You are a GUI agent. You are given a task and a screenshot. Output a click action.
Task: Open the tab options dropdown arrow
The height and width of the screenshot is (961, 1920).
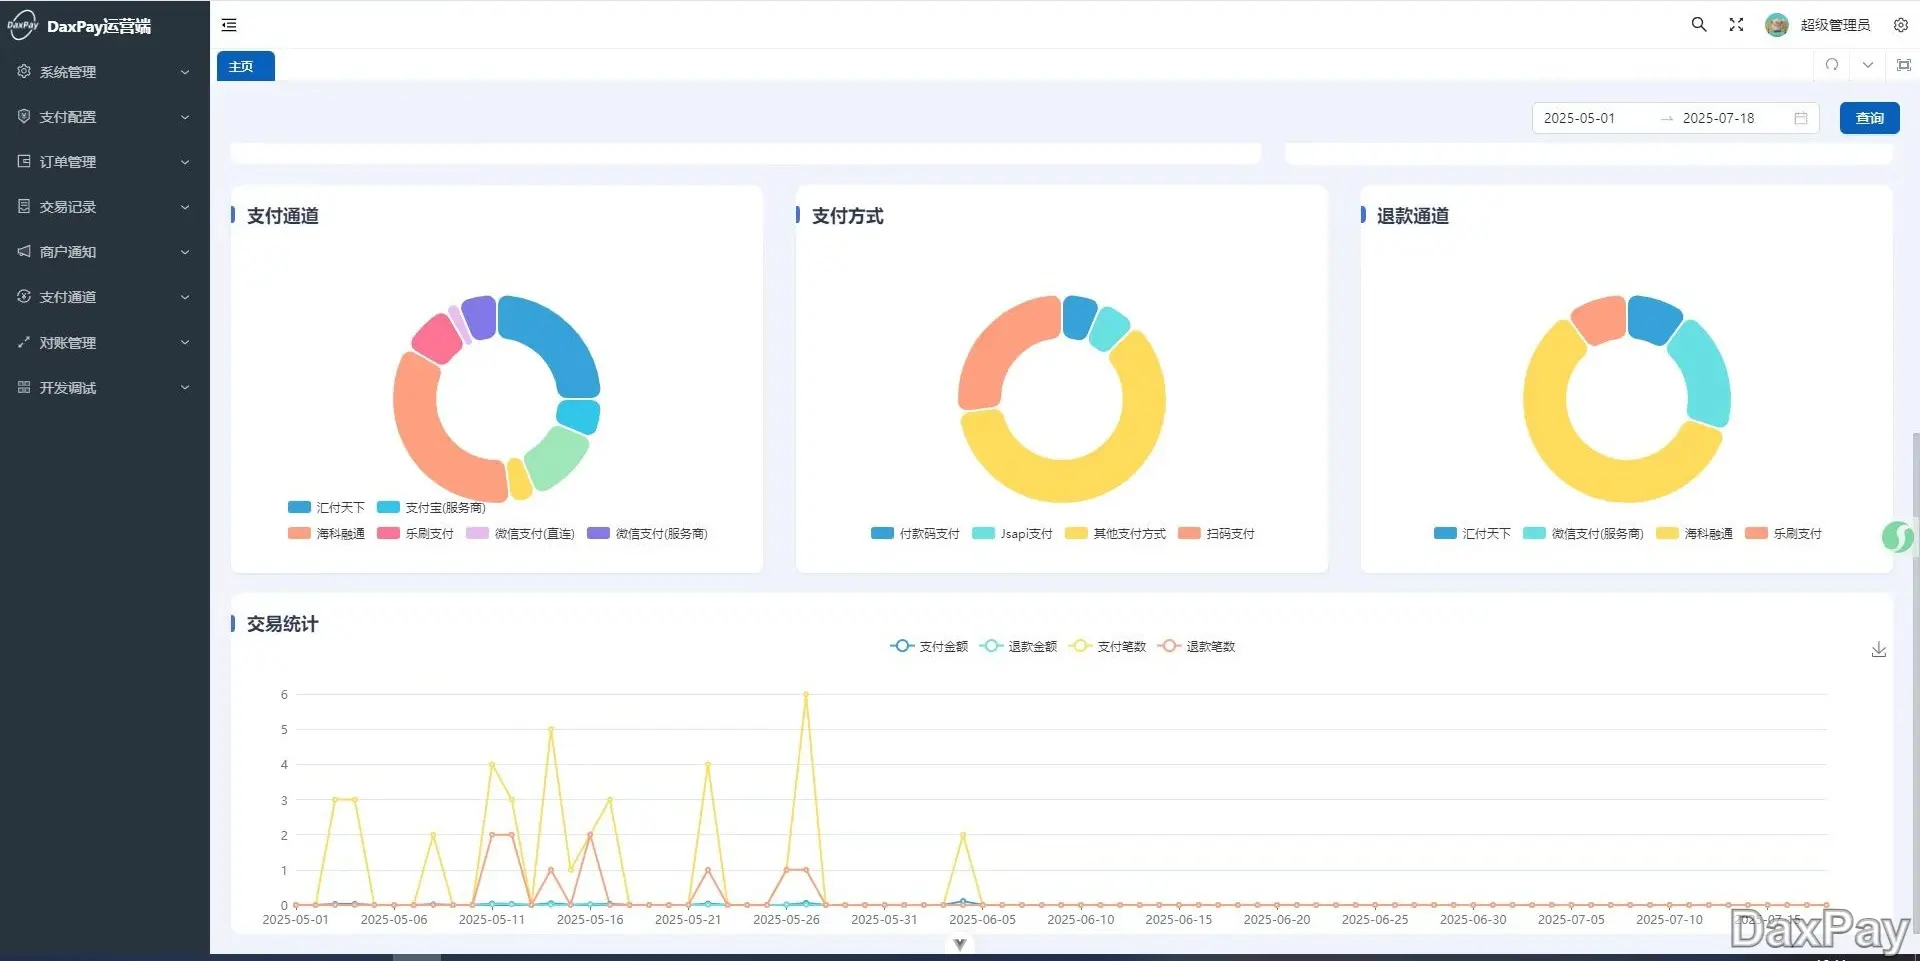pos(1867,65)
